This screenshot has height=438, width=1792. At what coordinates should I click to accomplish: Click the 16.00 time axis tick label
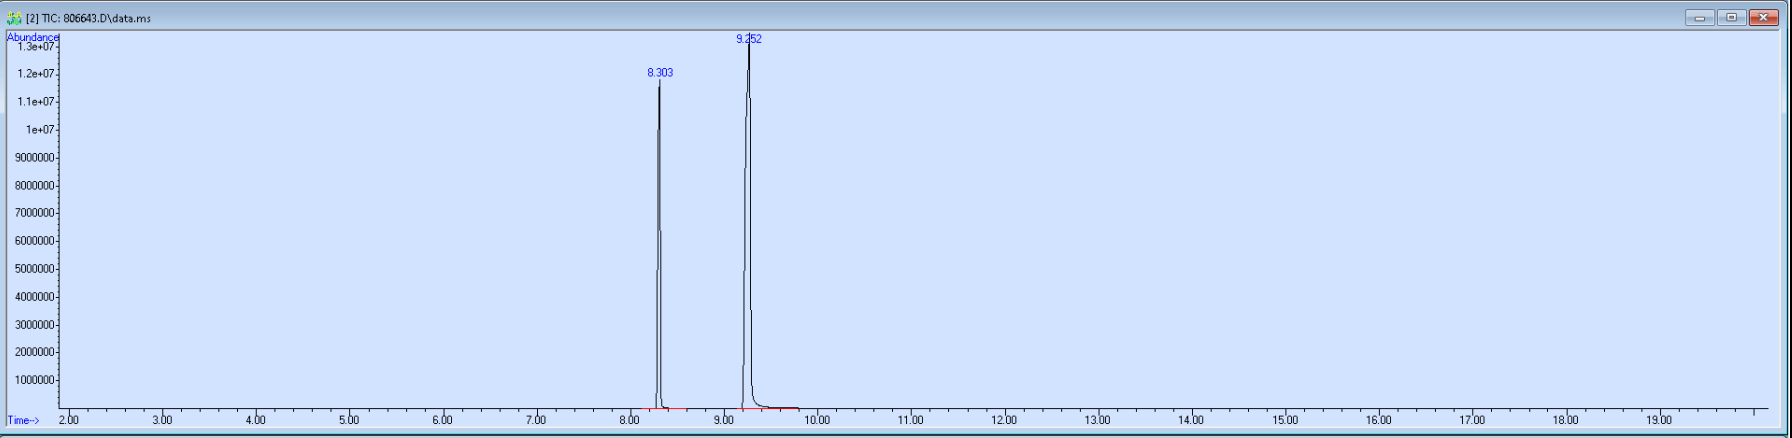1378,421
